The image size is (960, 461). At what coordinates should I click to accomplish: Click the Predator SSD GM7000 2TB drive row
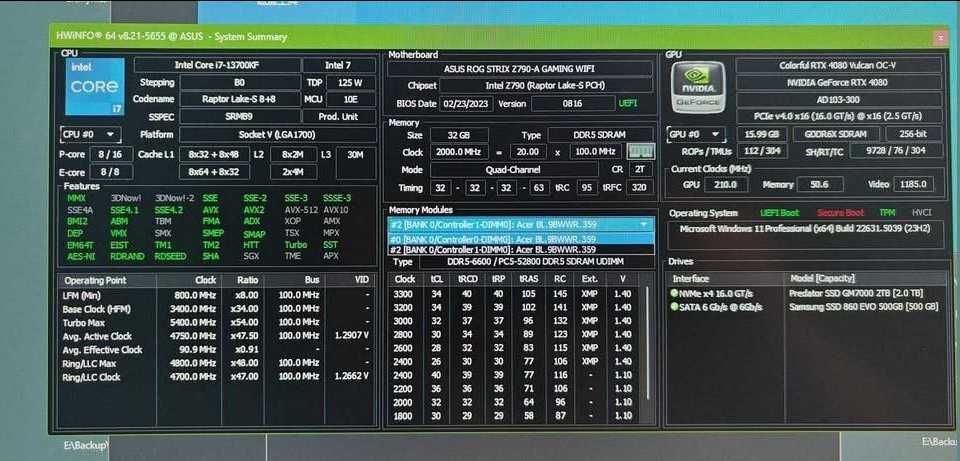pyautogui.click(x=808, y=293)
